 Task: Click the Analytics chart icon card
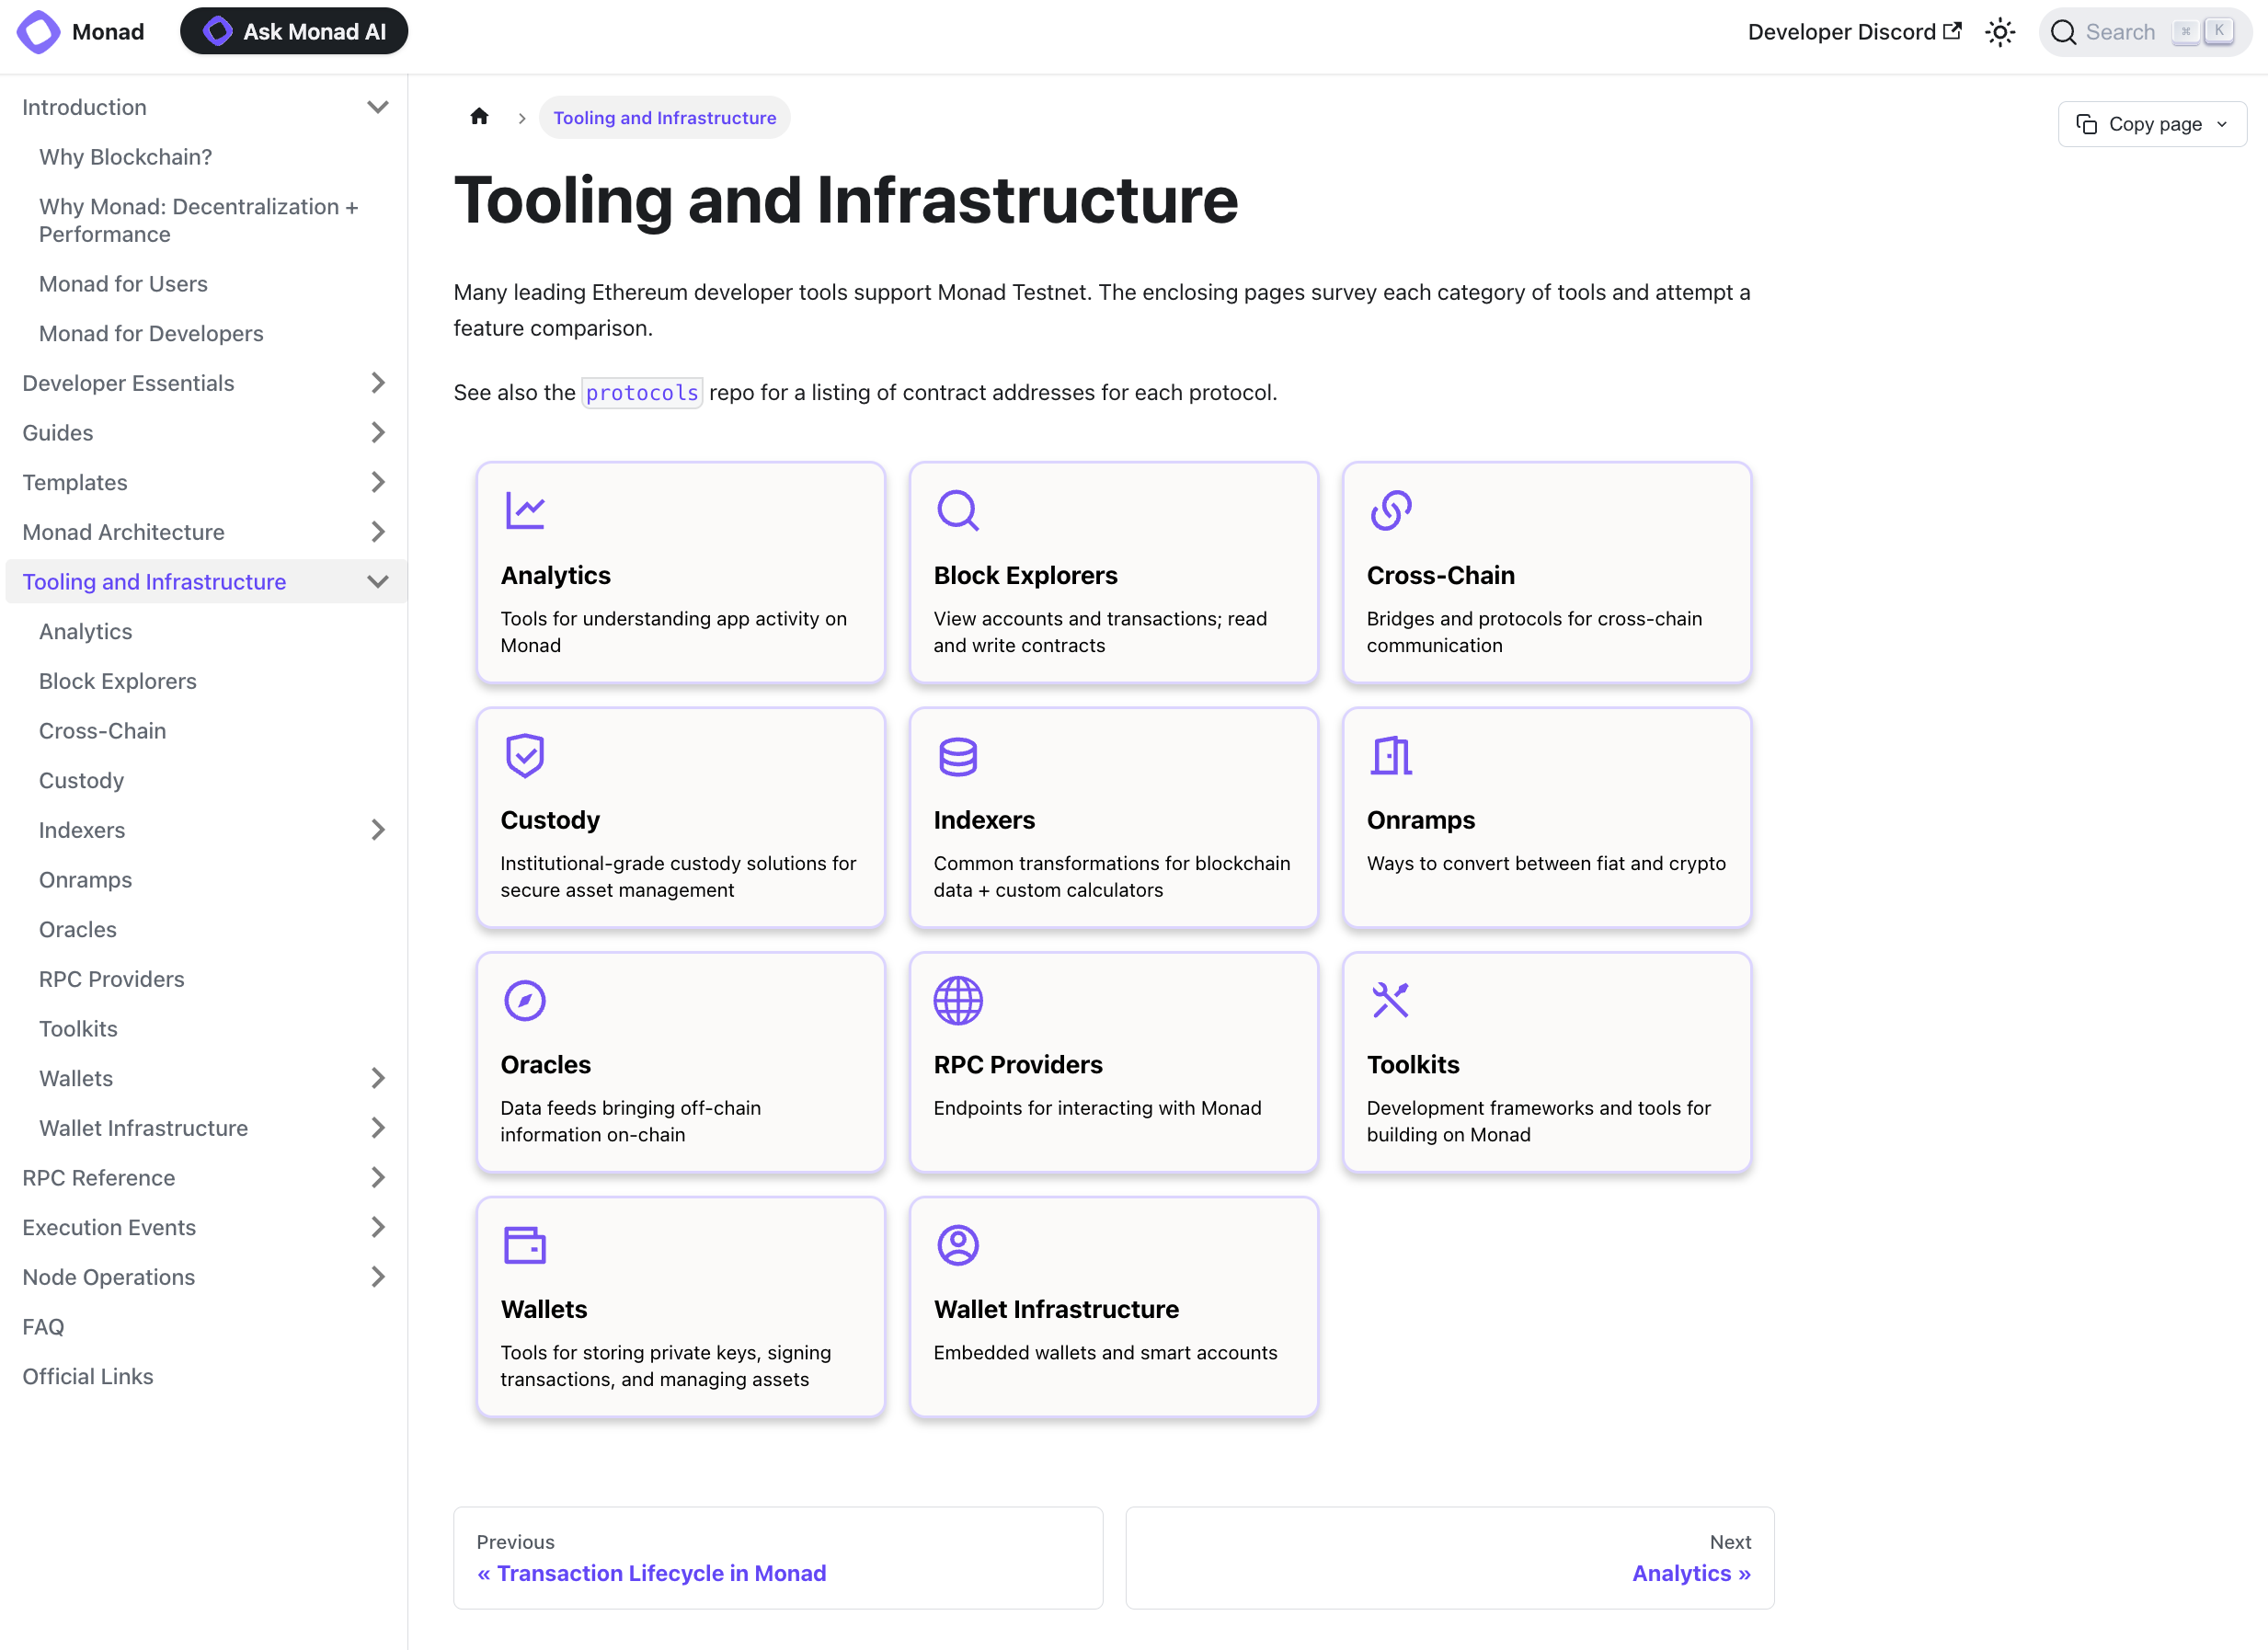coord(525,510)
